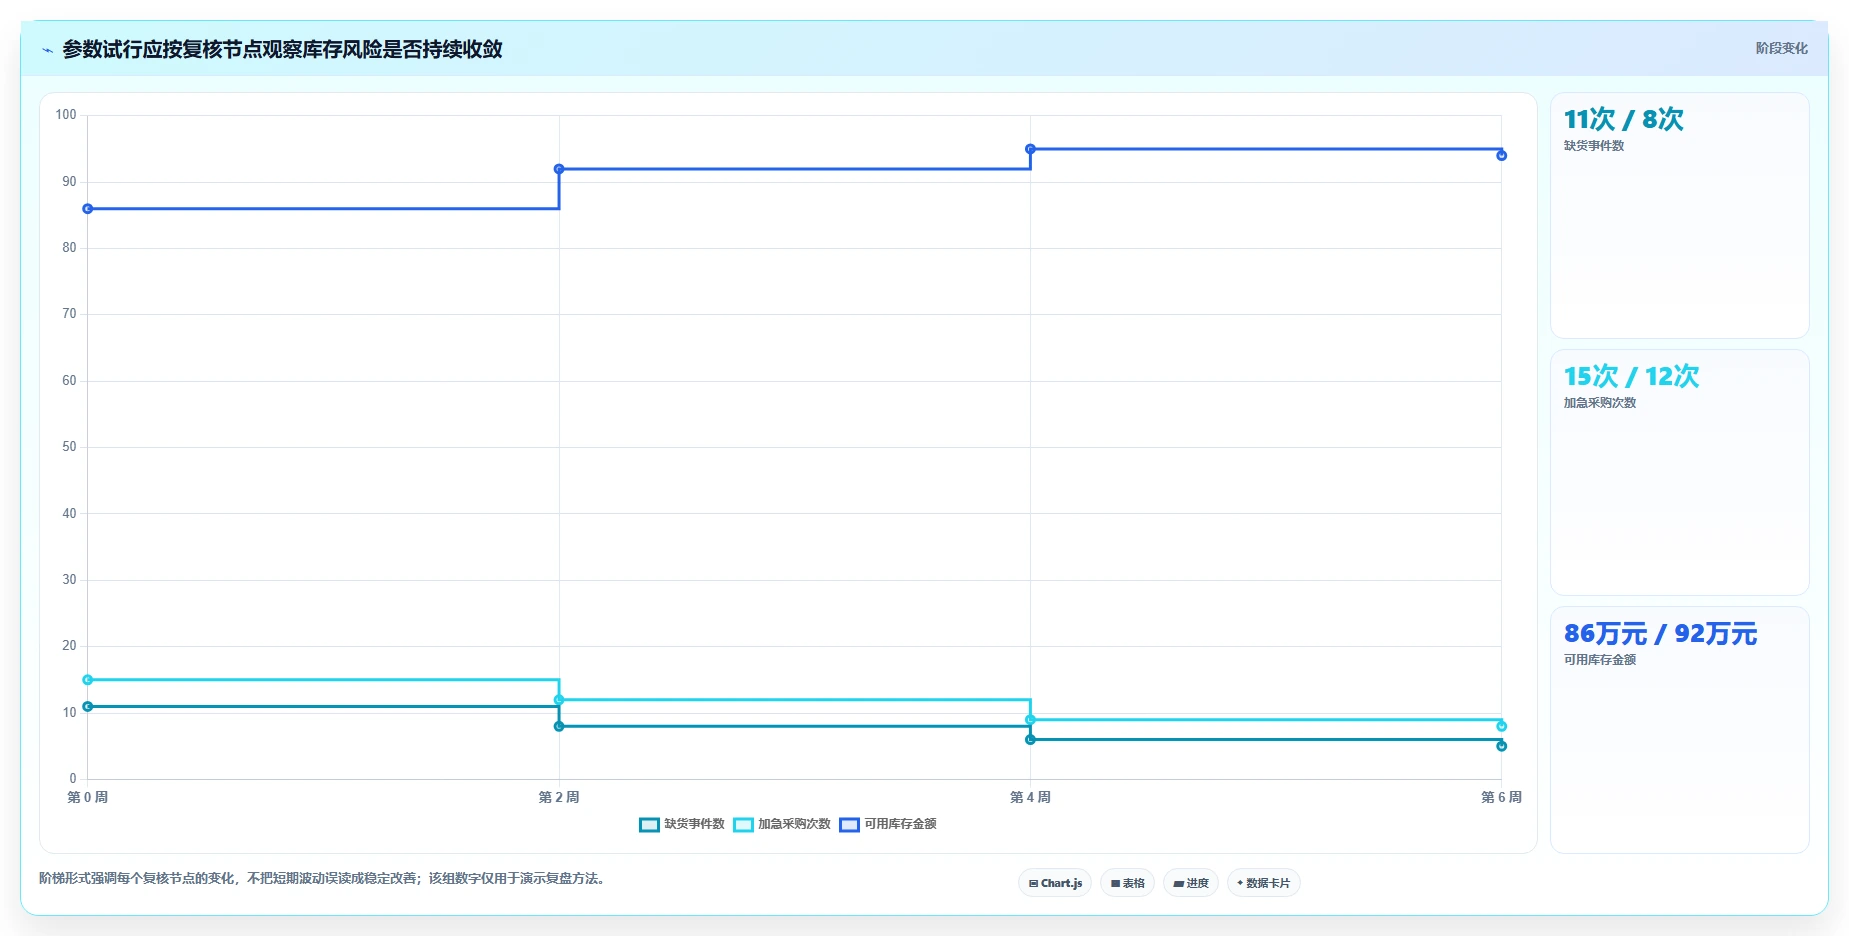Click the 进度 tag button
The width and height of the screenshot is (1849, 936).
(x=1191, y=883)
